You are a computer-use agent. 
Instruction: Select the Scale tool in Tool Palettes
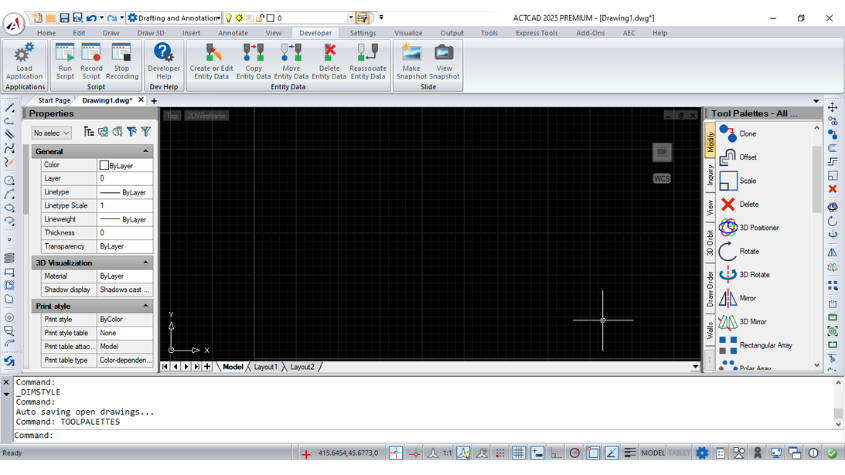738,181
